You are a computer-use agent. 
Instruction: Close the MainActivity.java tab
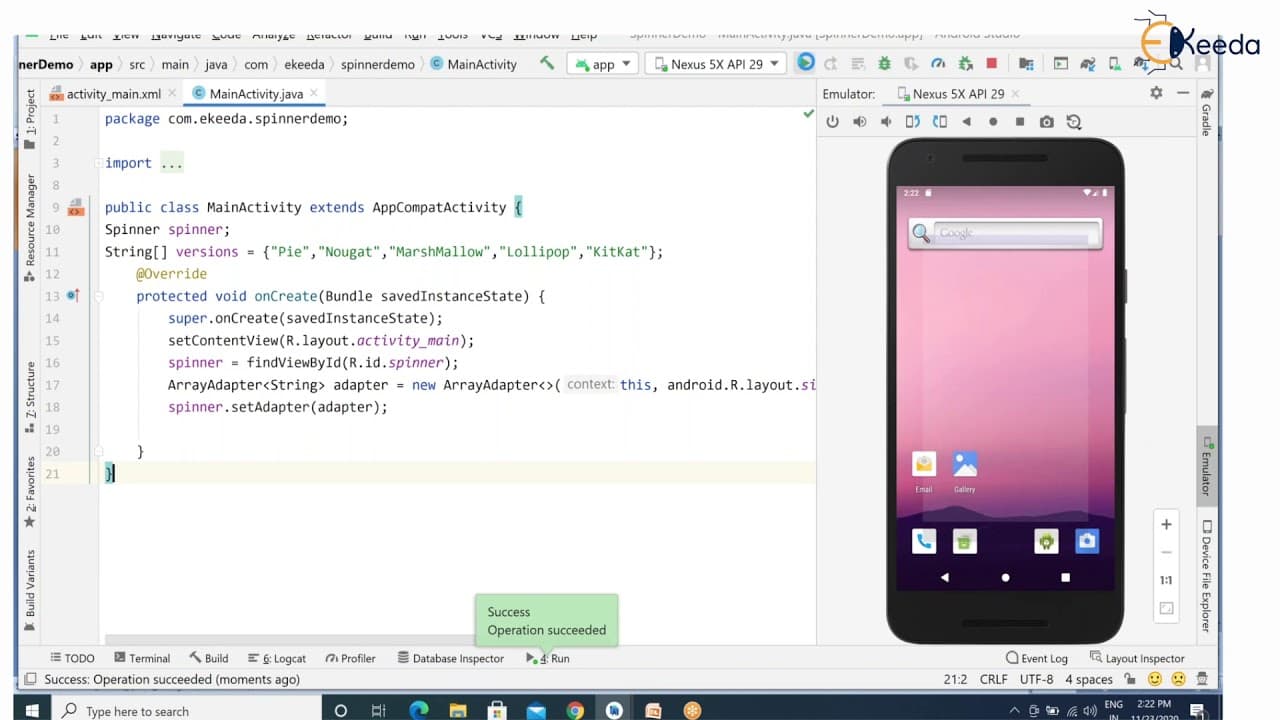(x=316, y=94)
